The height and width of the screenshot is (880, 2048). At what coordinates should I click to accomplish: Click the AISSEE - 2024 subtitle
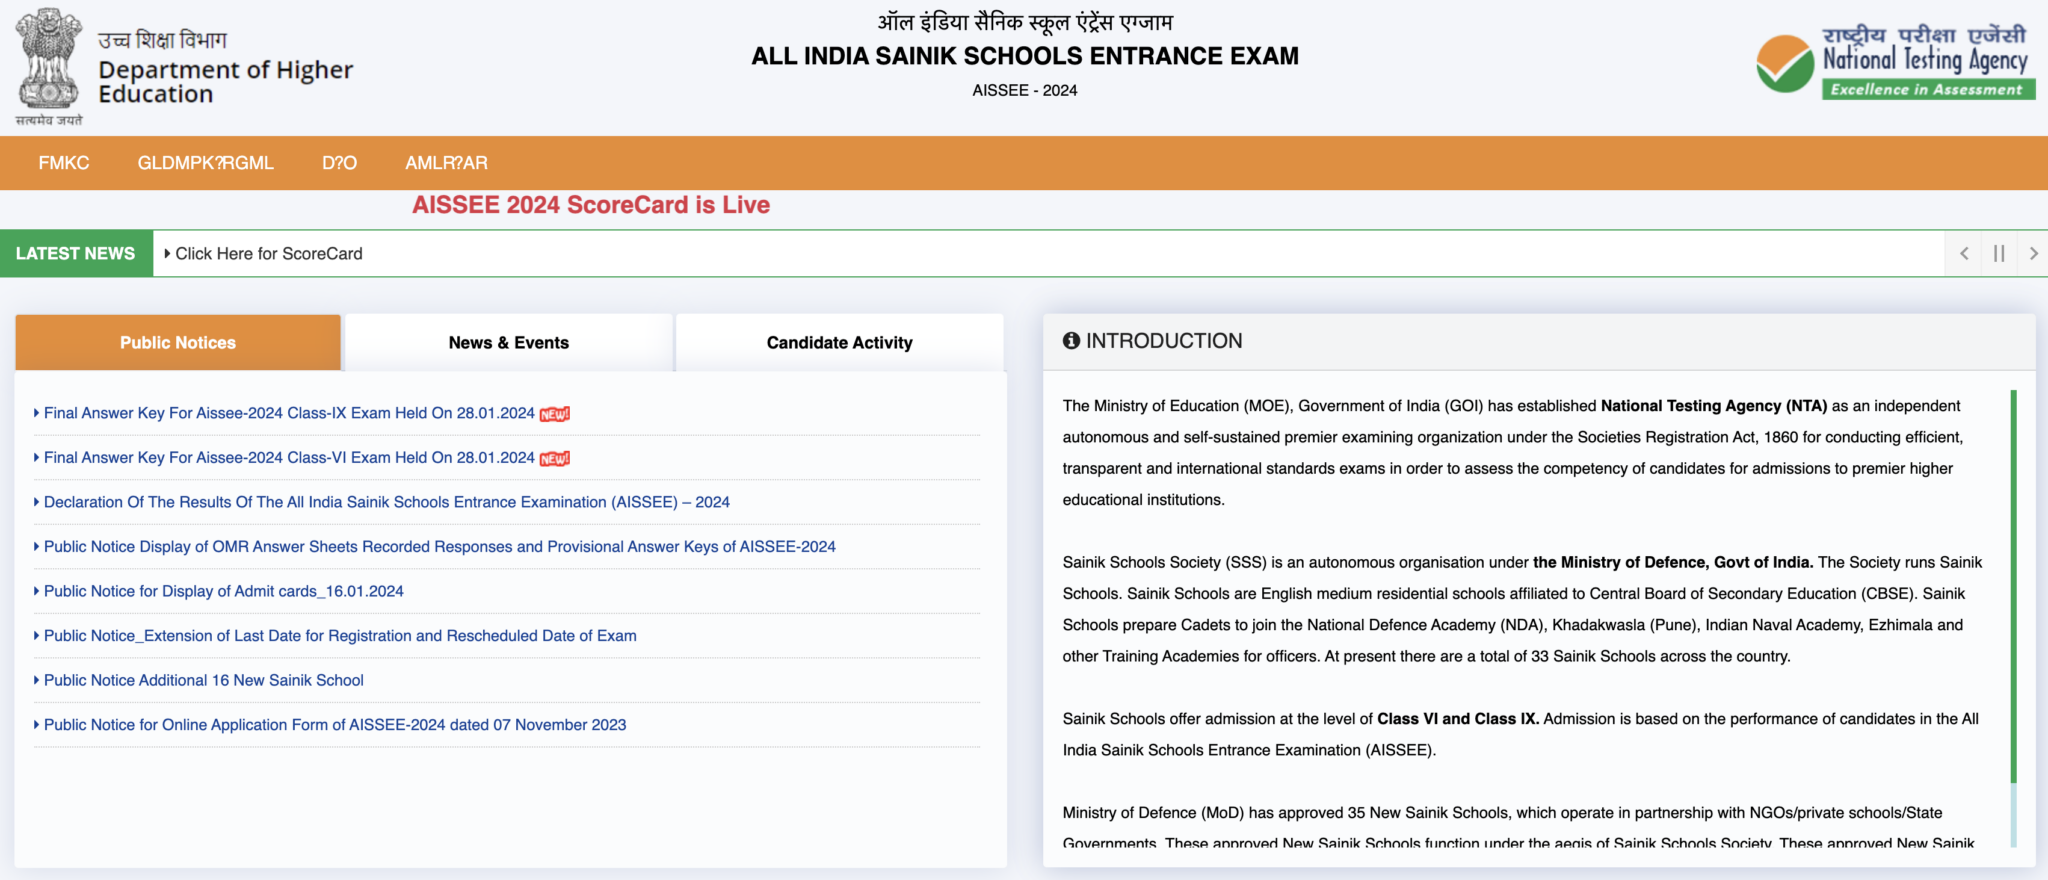click(1025, 90)
